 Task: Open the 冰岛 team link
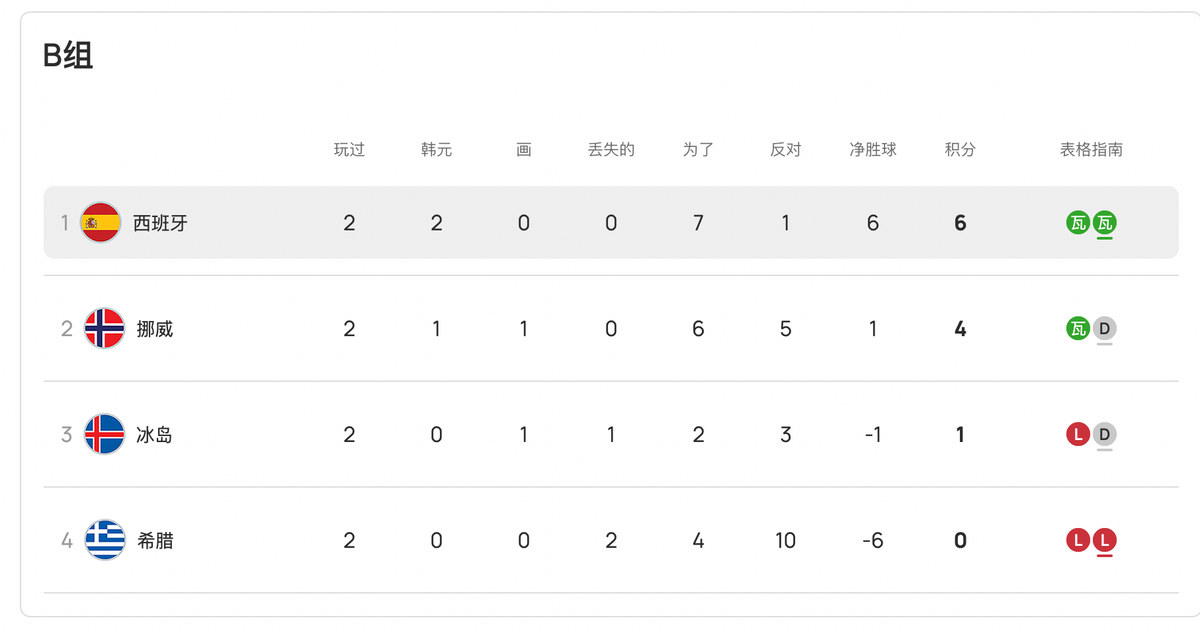coord(154,434)
